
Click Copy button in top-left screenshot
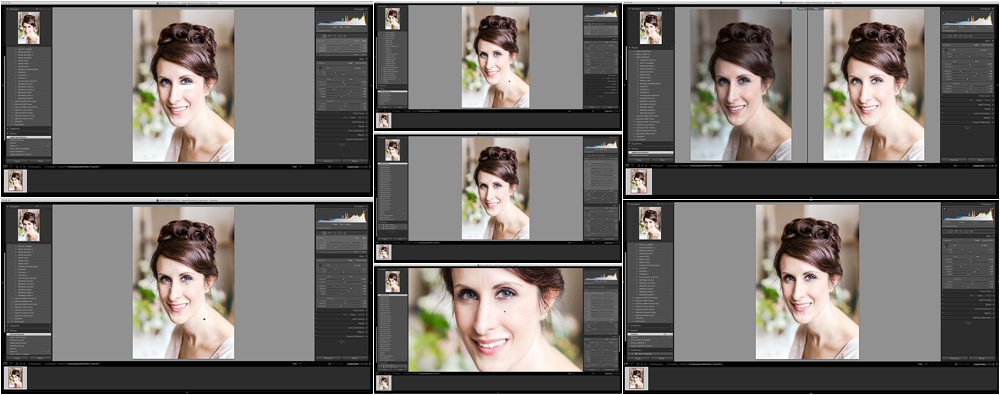pos(17,161)
